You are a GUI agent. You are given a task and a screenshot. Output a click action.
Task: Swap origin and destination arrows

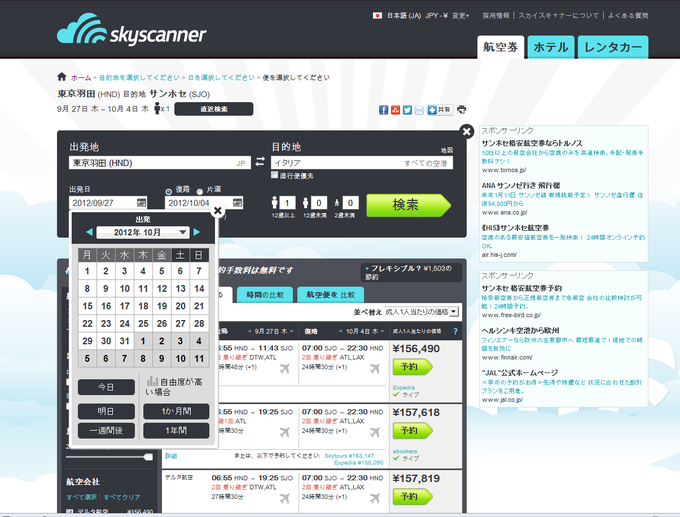[x=260, y=162]
